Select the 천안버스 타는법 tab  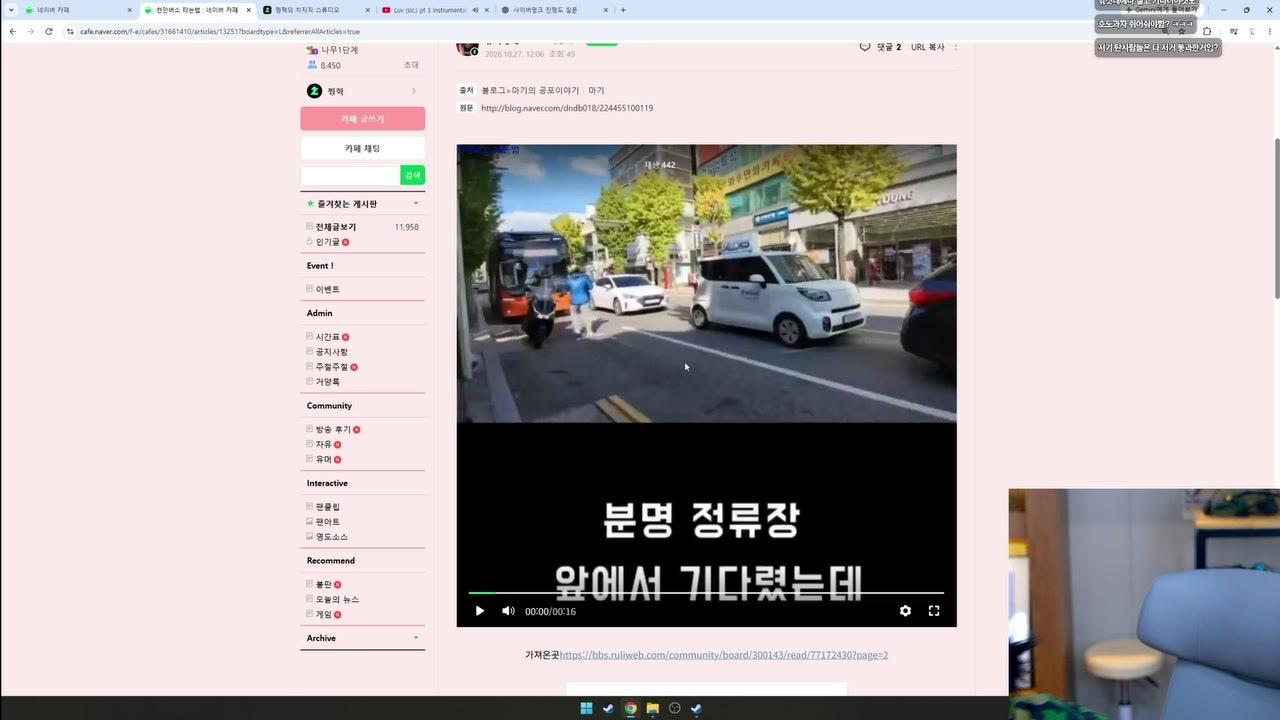point(197,10)
